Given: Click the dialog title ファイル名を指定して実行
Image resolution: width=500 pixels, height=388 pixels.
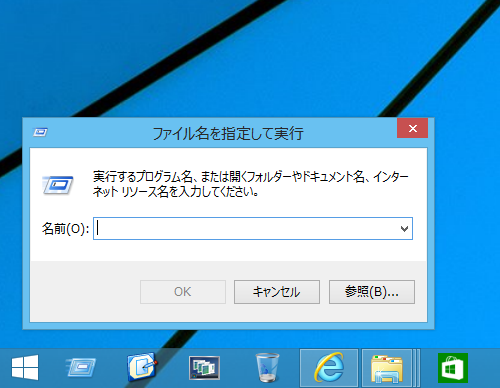Looking at the screenshot, I should click(228, 133).
